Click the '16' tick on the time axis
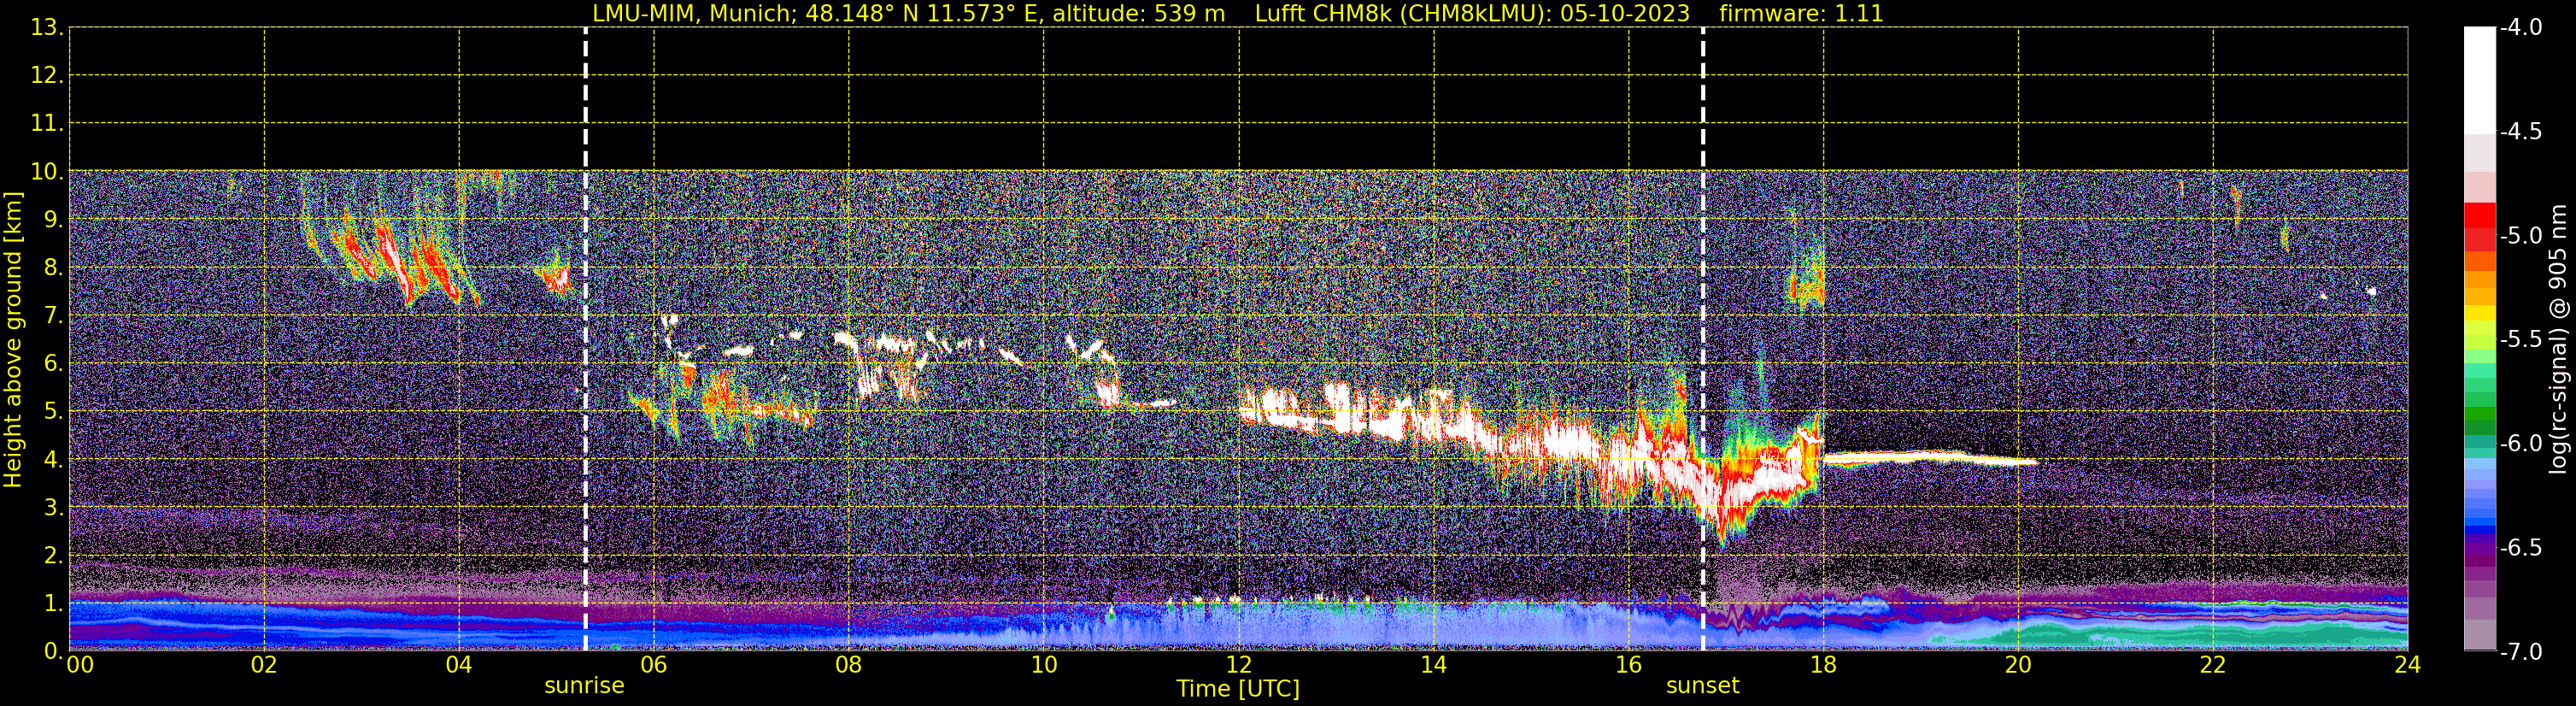This screenshot has height=706, width=2576. pyautogui.click(x=1629, y=665)
